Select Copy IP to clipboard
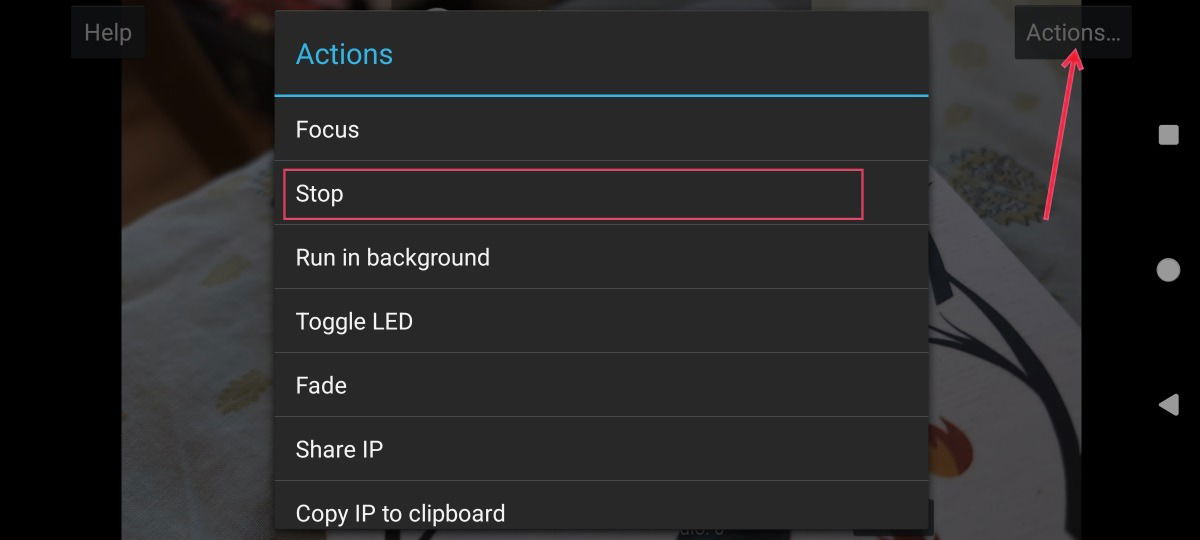Image resolution: width=1200 pixels, height=540 pixels. tap(601, 510)
